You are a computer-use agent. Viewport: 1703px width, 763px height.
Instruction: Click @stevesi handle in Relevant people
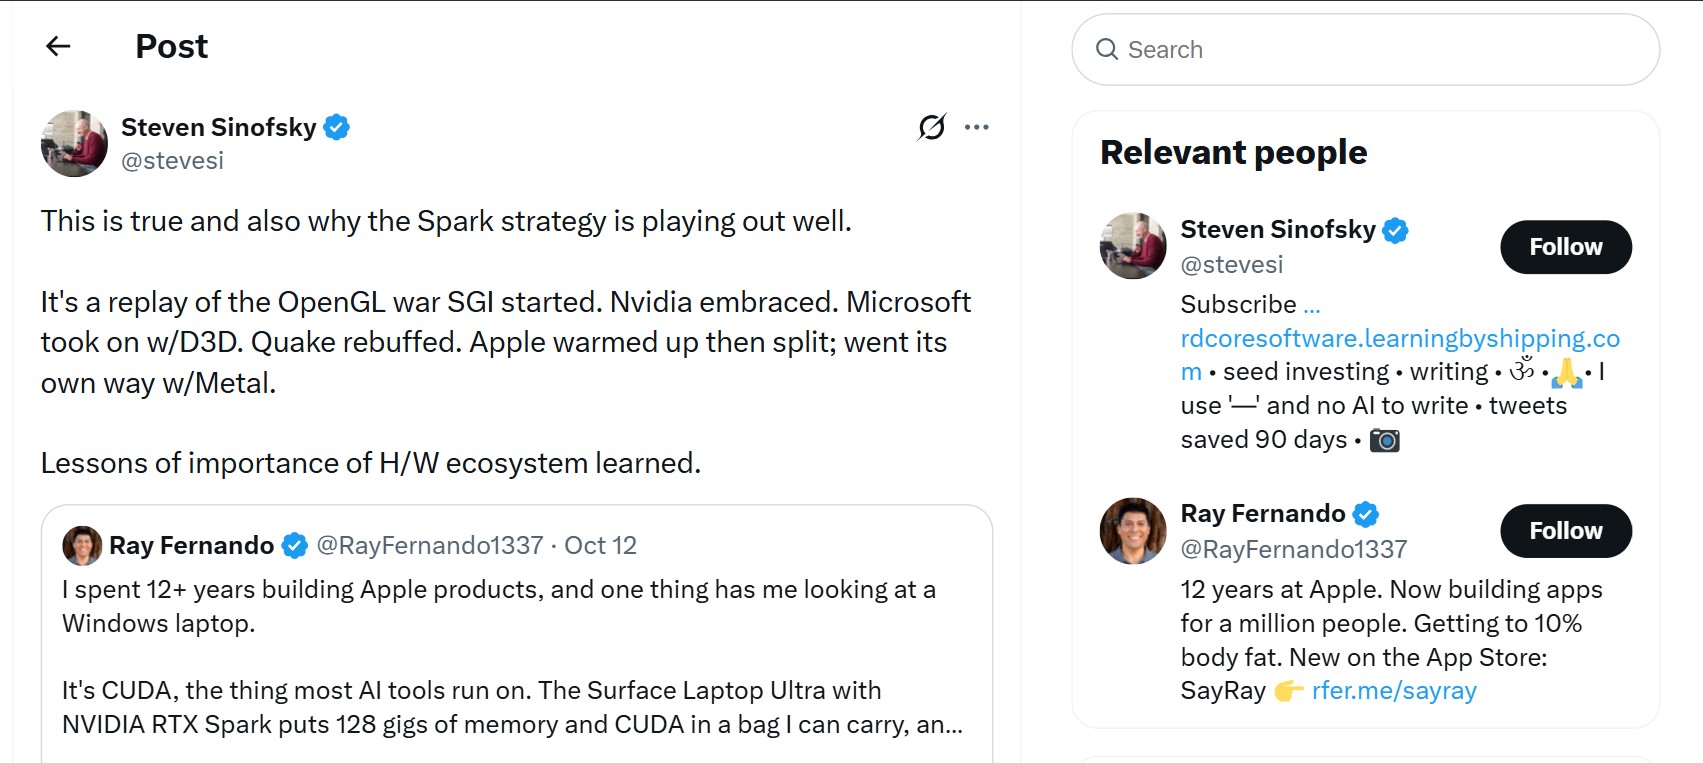(x=1232, y=265)
